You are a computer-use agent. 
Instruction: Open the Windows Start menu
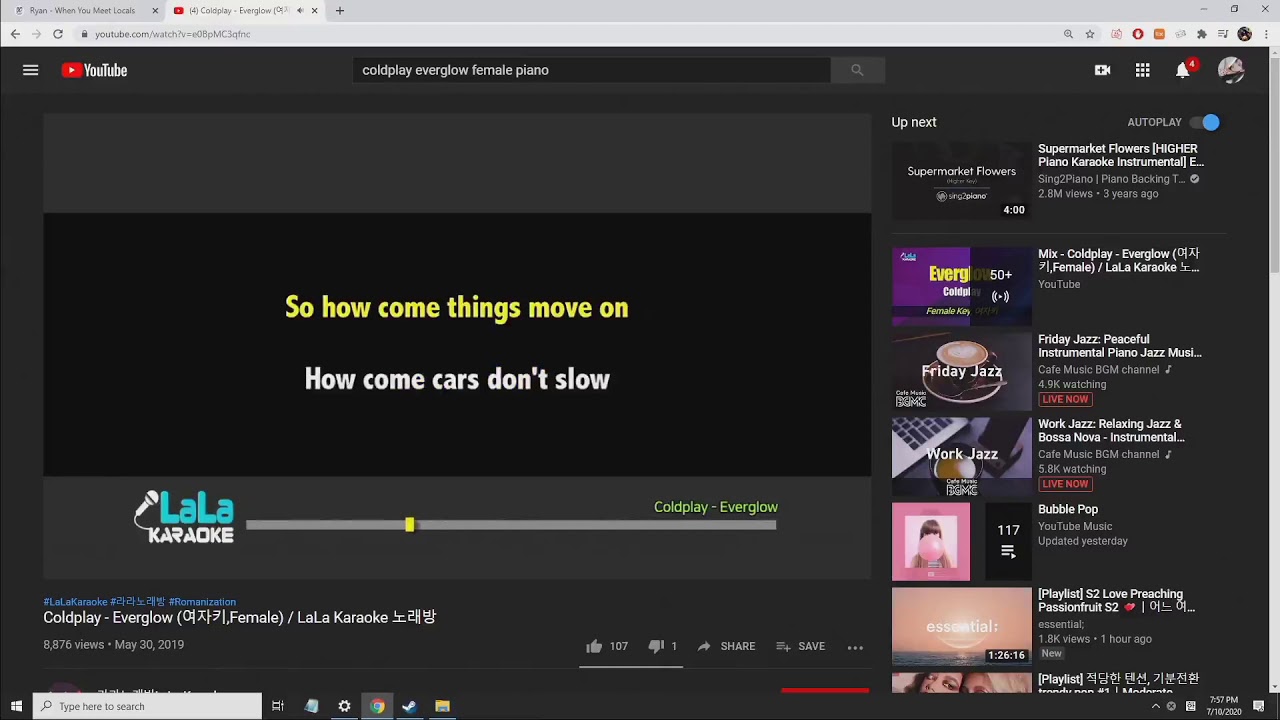coord(16,706)
